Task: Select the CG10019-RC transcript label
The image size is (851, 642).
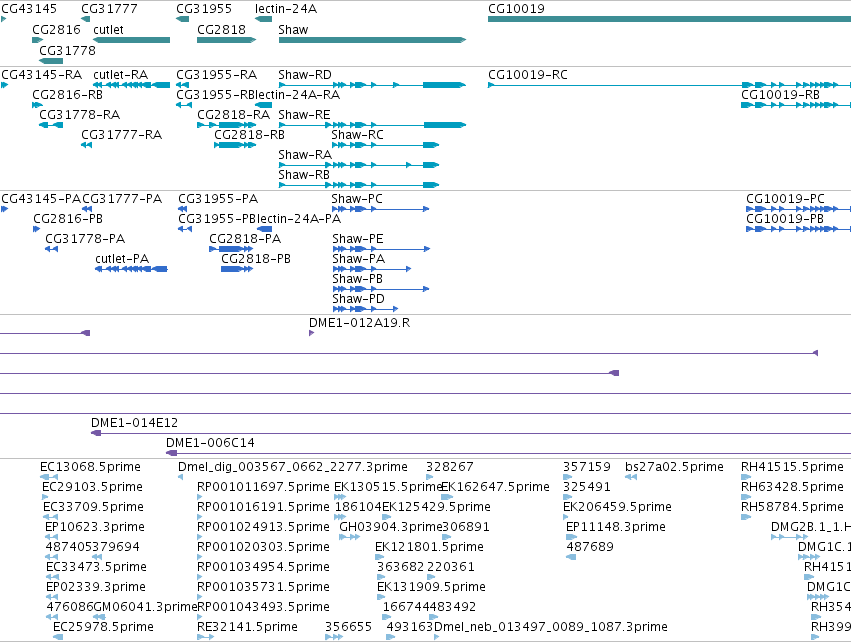Action: tap(528, 74)
